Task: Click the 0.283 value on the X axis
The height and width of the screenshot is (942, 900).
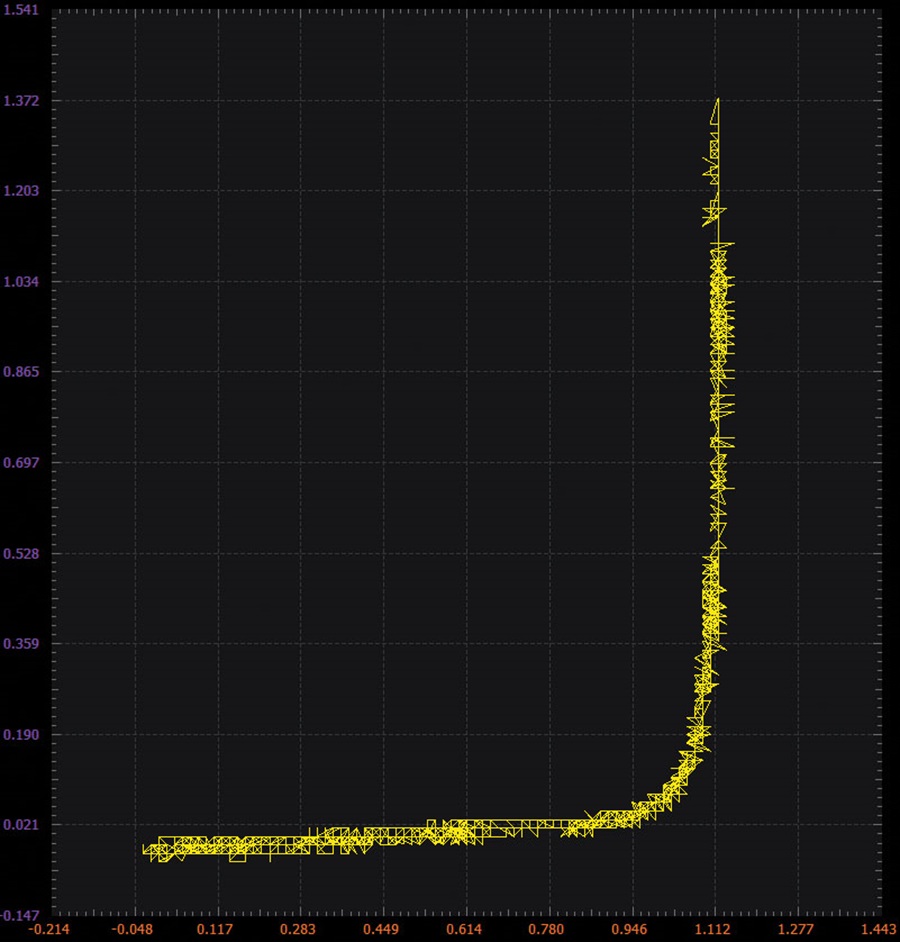Action: 297,930
